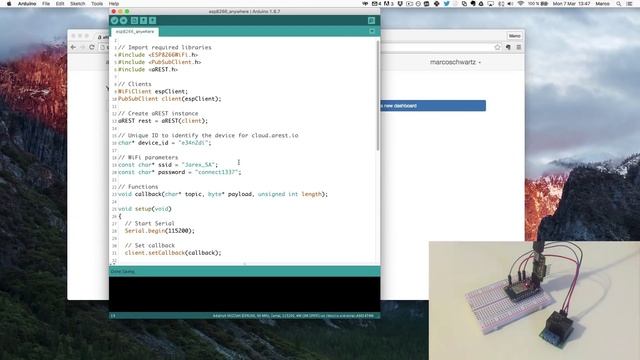Click the Wi-Fi status icon
The height and width of the screenshot is (360, 640).
click(x=520, y=4)
